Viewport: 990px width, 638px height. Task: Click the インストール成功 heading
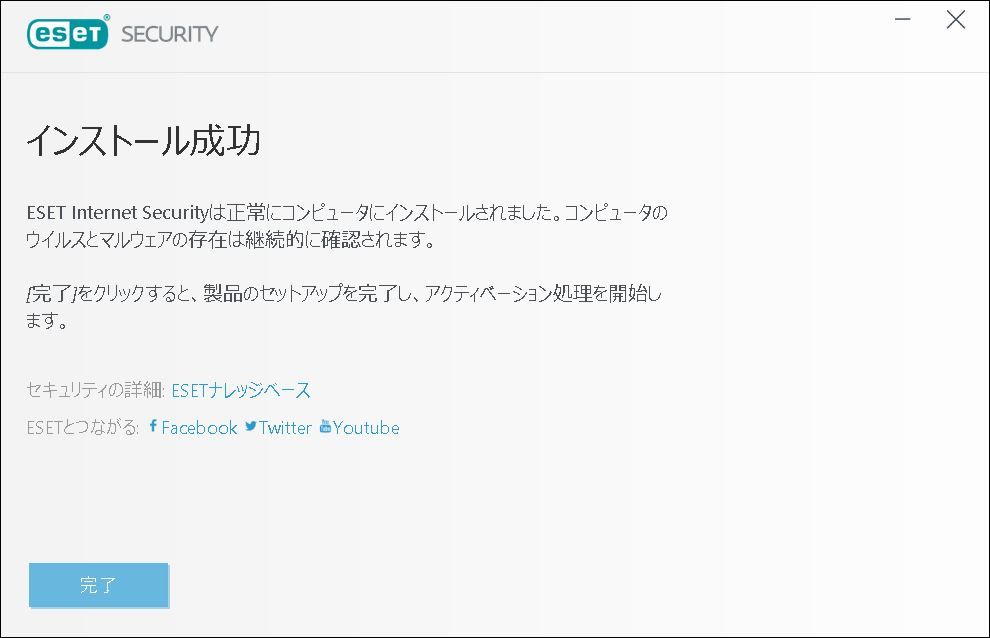tap(143, 140)
